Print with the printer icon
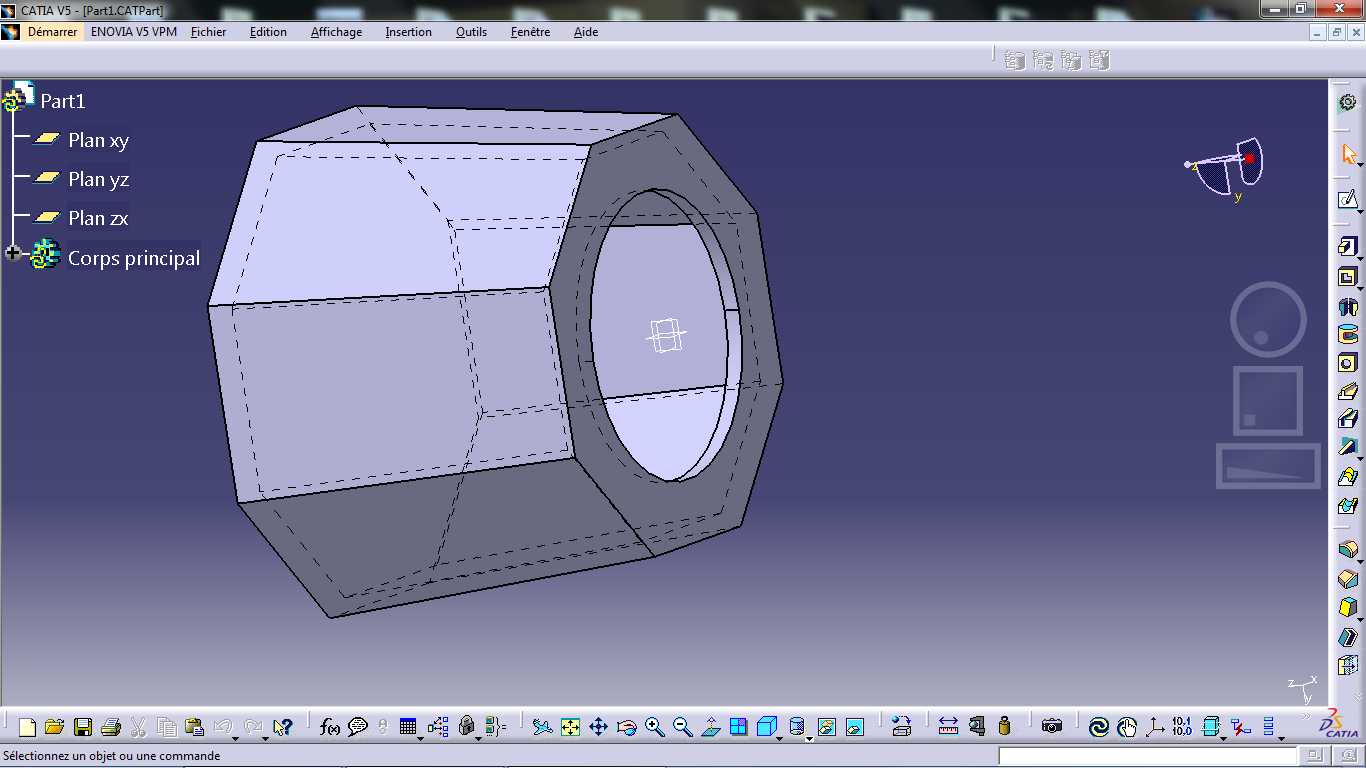 (x=110, y=727)
